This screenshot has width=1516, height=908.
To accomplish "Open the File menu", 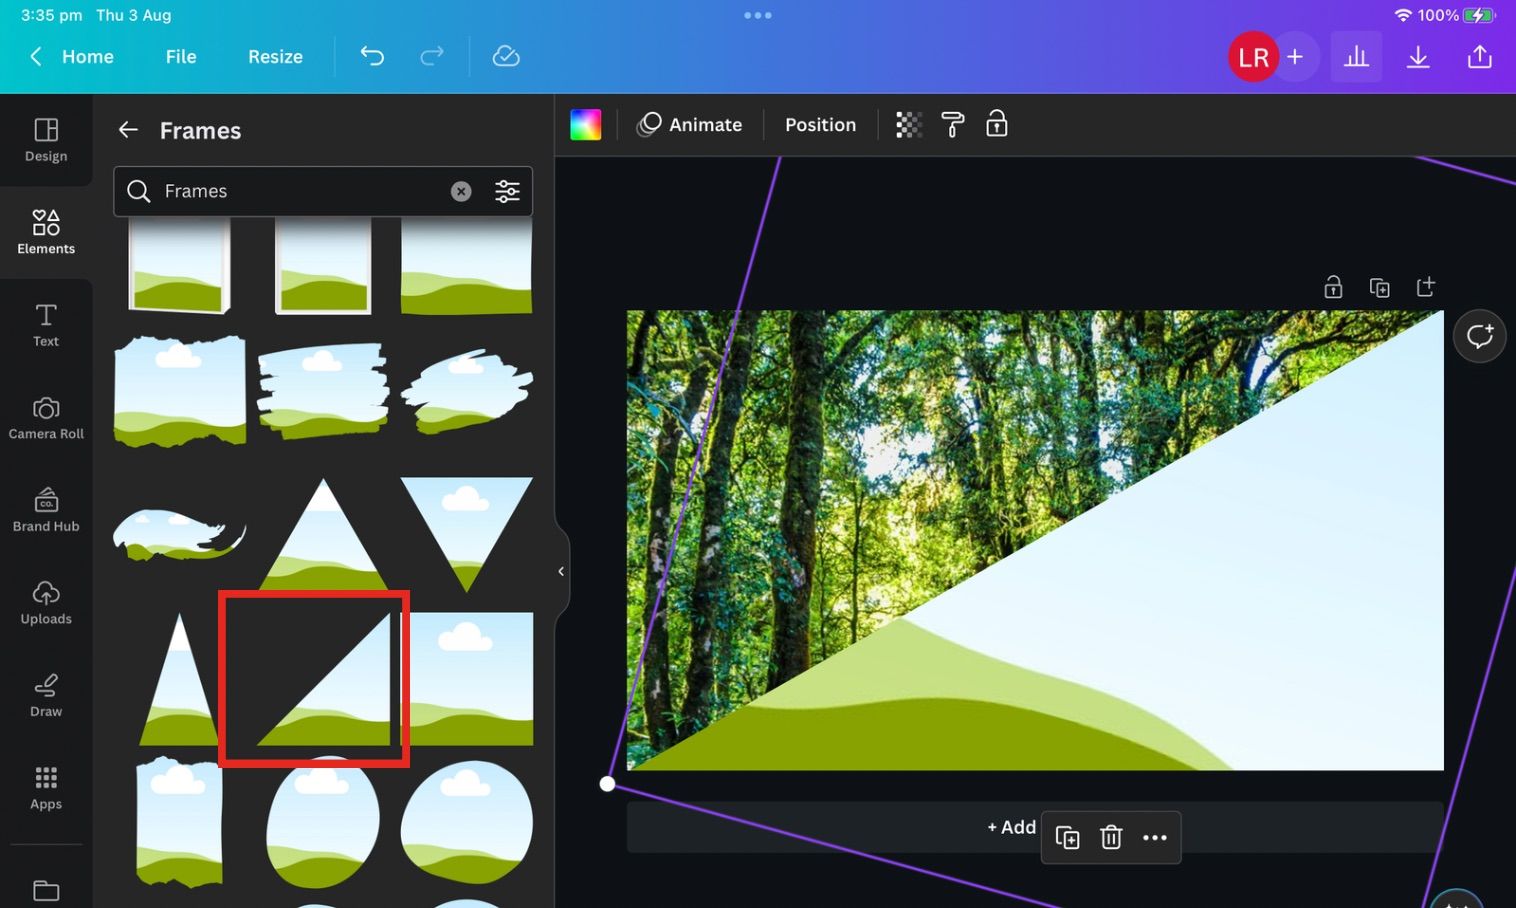I will pyautogui.click(x=180, y=56).
